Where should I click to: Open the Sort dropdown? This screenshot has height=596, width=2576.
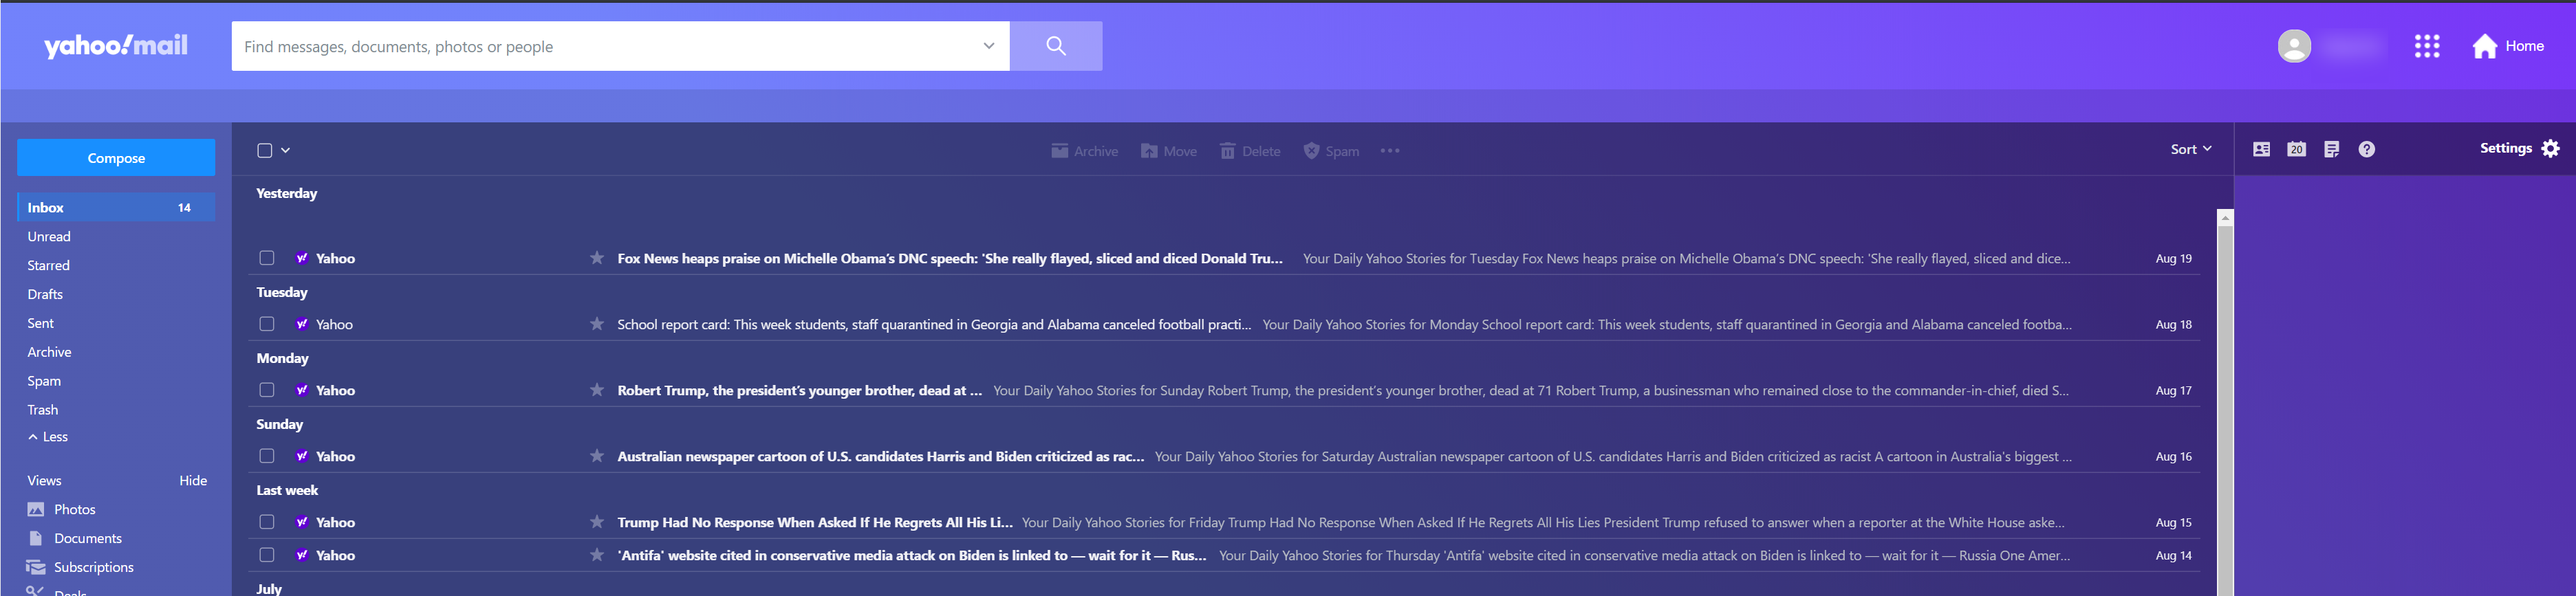(x=2190, y=149)
